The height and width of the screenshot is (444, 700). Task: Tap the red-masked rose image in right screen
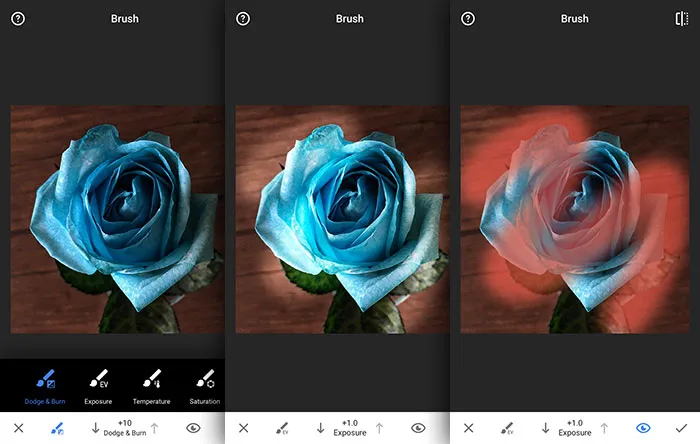[x=575, y=220]
